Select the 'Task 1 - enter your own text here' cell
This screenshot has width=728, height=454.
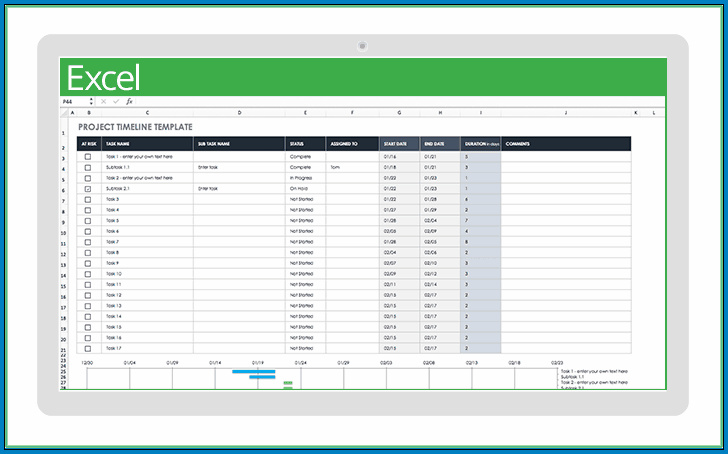[147, 157]
